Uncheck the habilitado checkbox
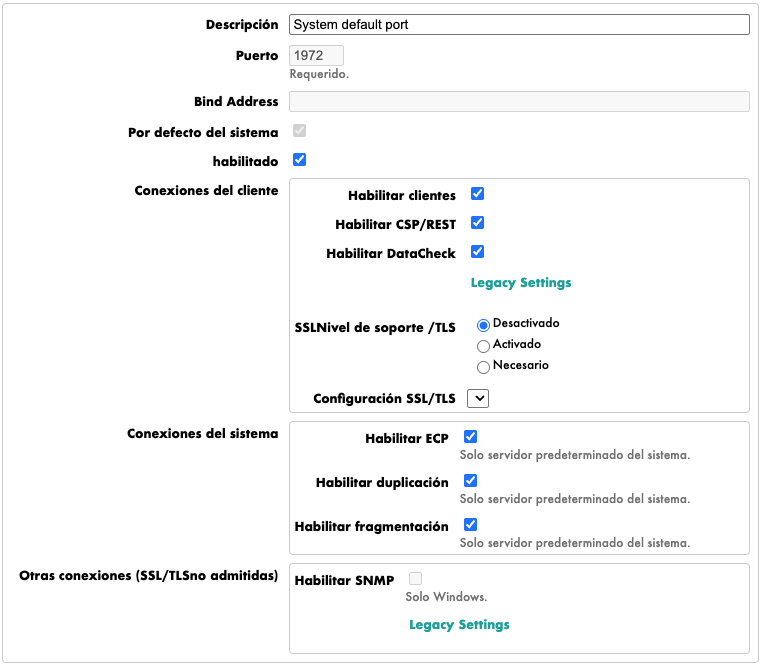Image resolution: width=765 pixels, height=666 pixels. point(300,160)
